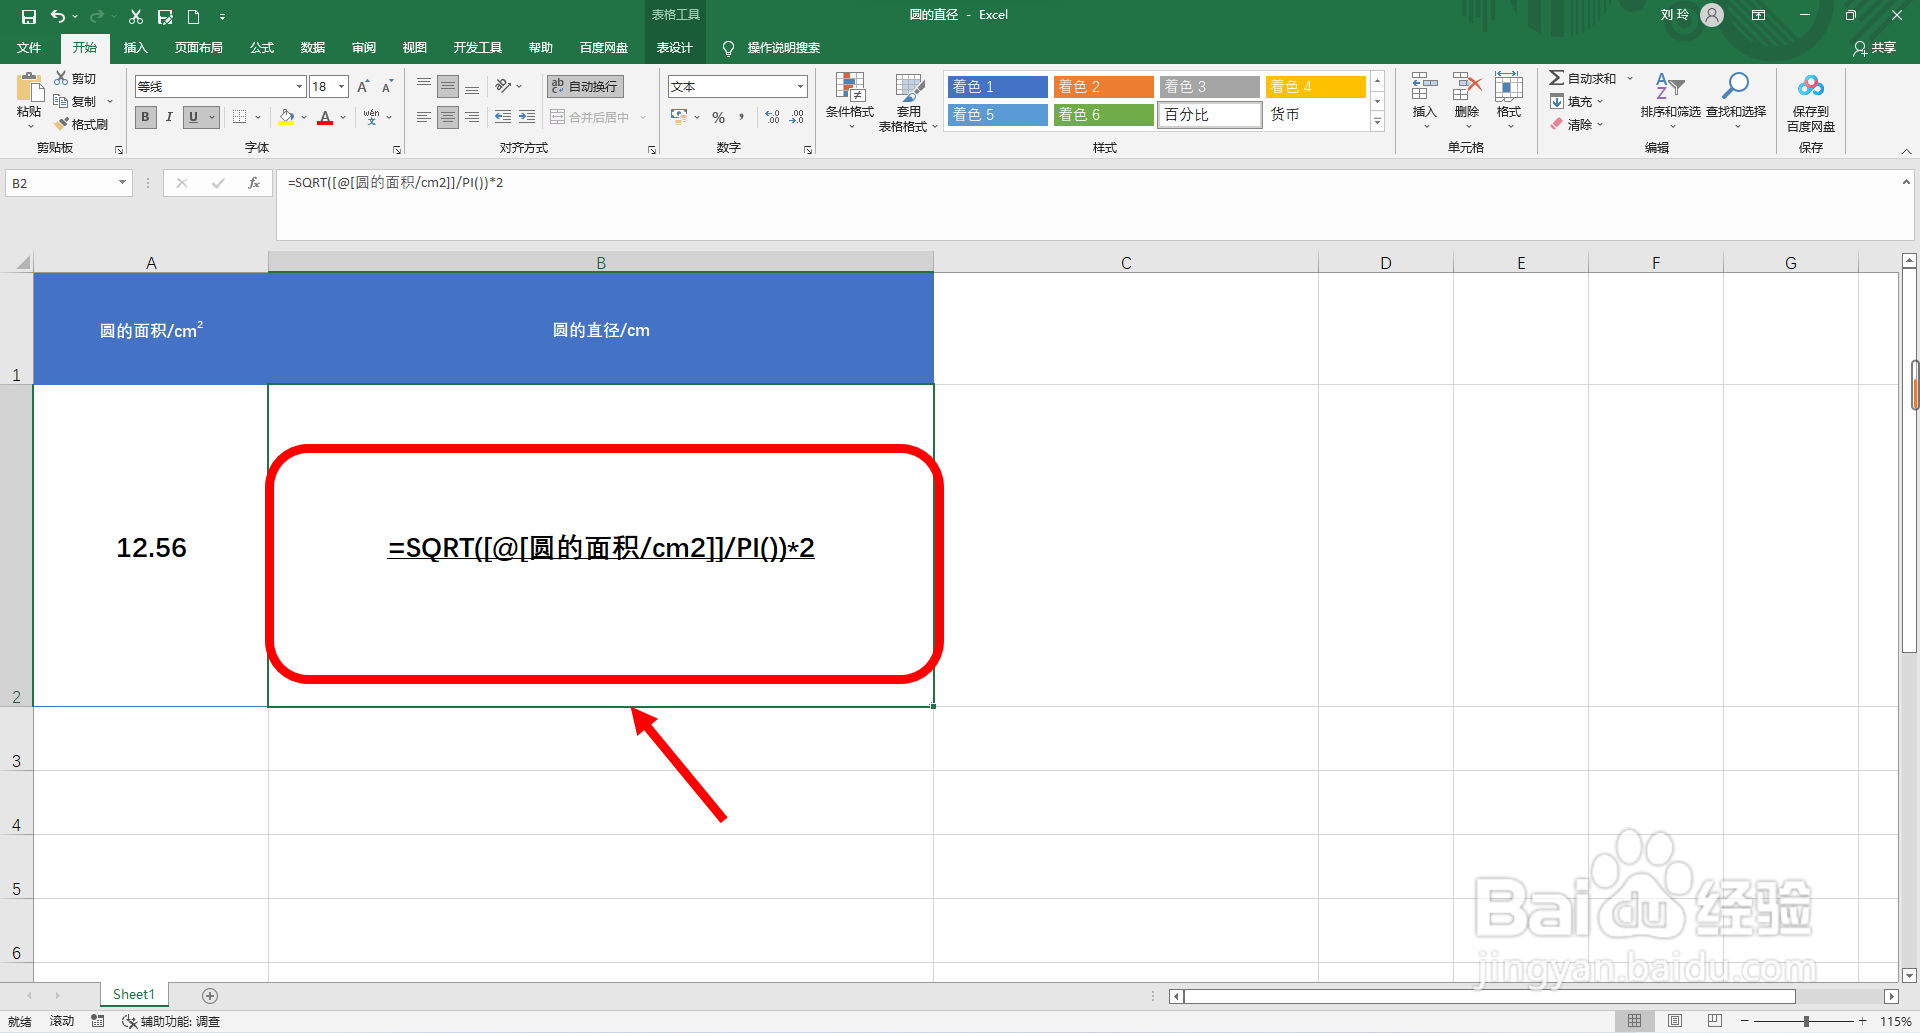Open Conditional Formatting (条件格式)
This screenshot has width=1920, height=1033.
(x=850, y=100)
